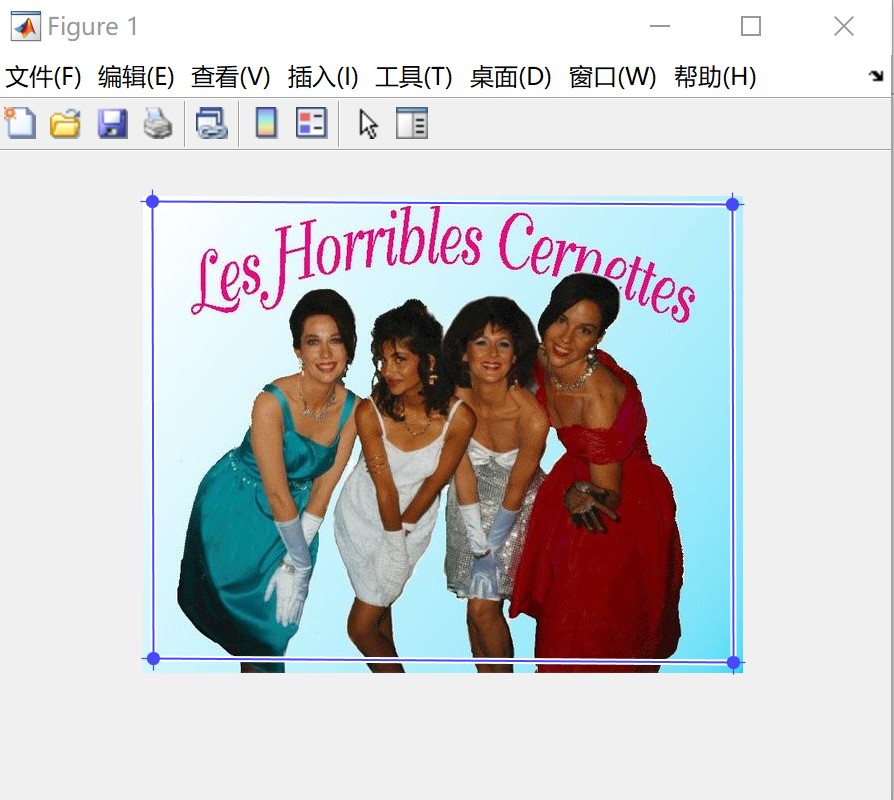Toggle the legend display
This screenshot has width=894, height=800.
tap(310, 122)
